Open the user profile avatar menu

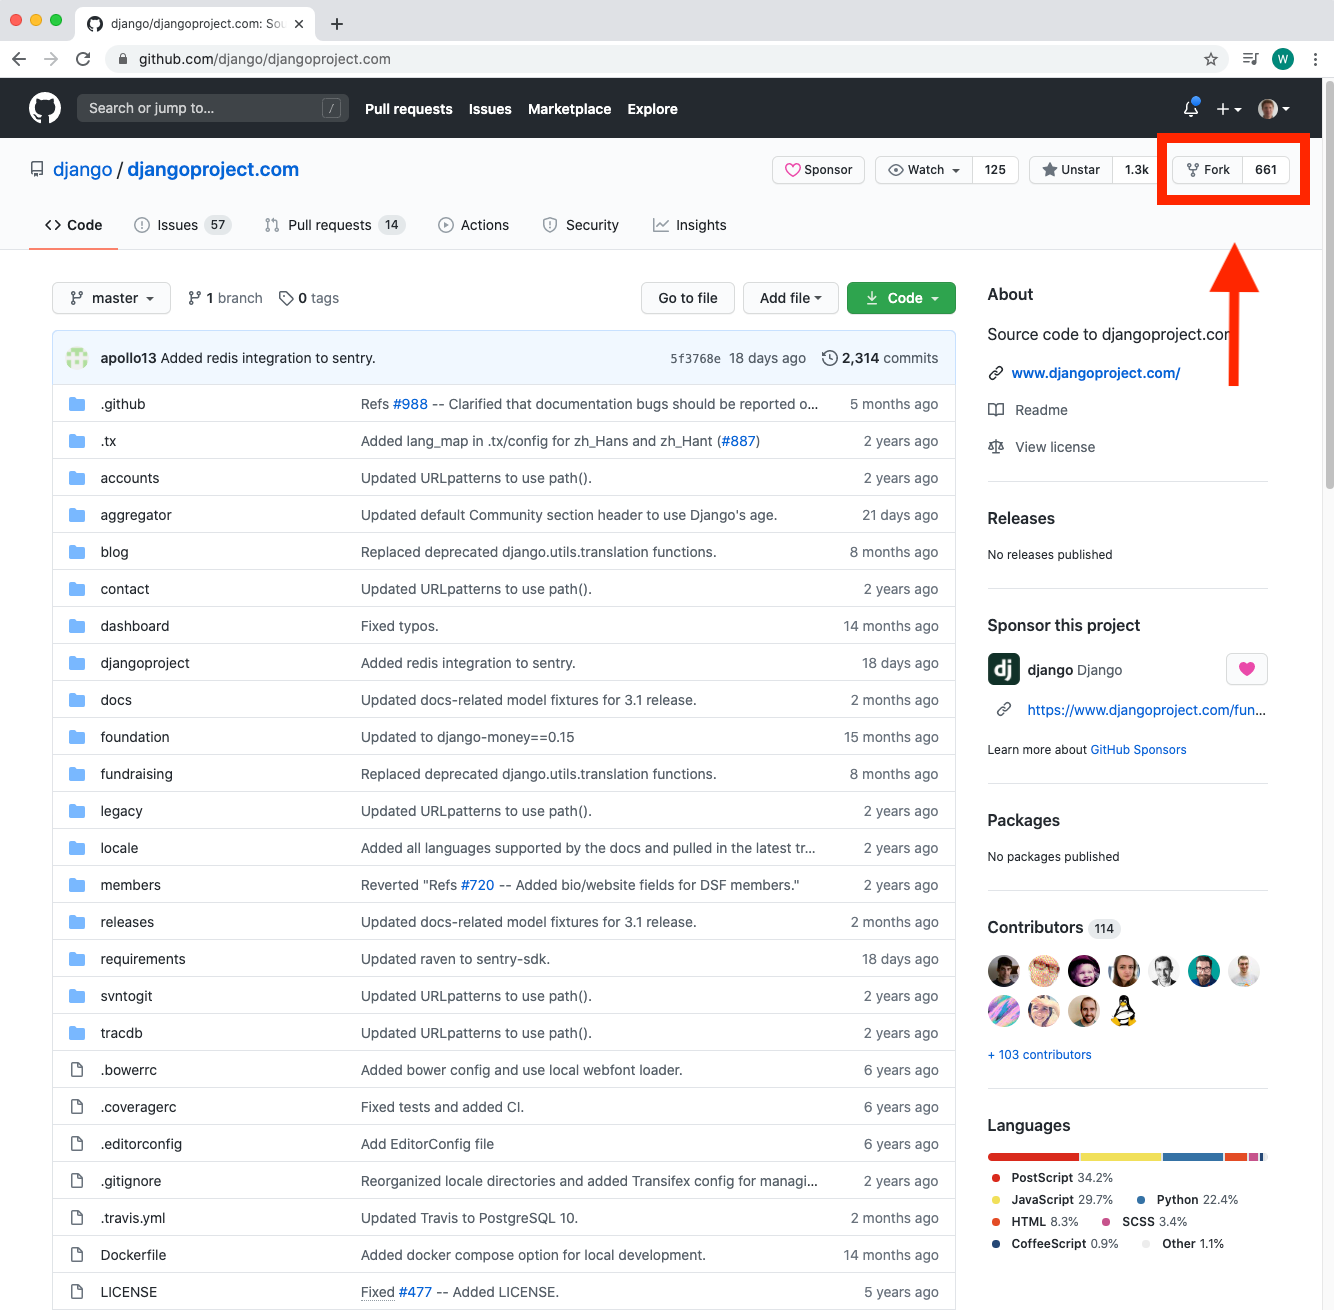[x=1274, y=108]
